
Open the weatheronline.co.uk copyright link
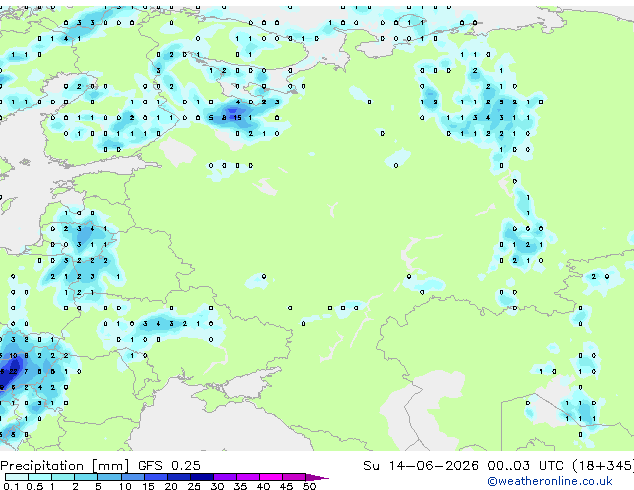tap(550, 481)
